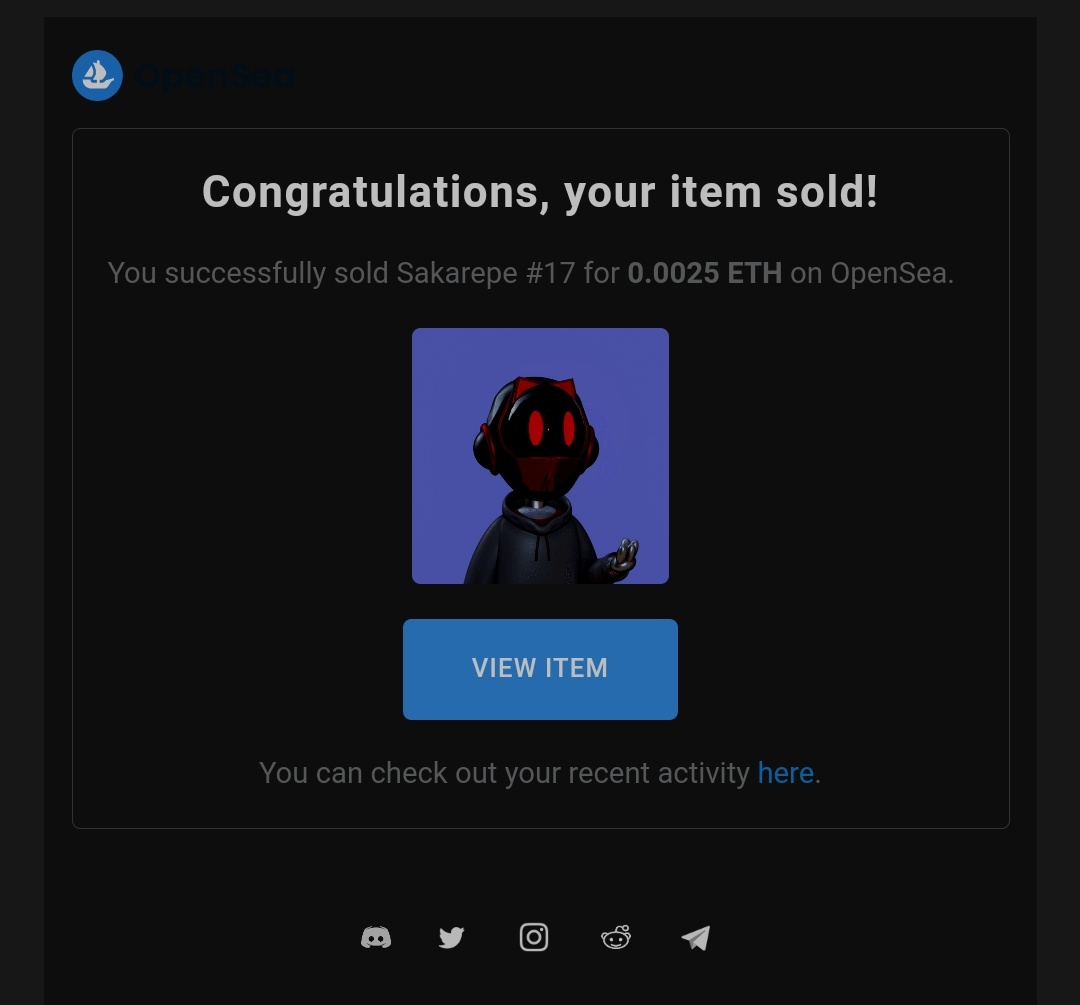1080x1005 pixels.
Task: Open the Twitter bird icon
Action: 452,937
